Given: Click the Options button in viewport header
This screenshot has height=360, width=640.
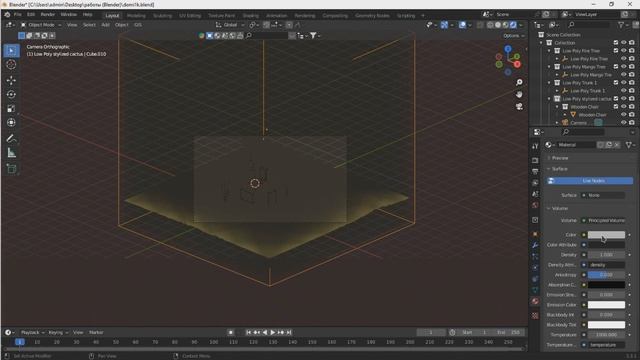Looking at the screenshot, I should (513, 36).
